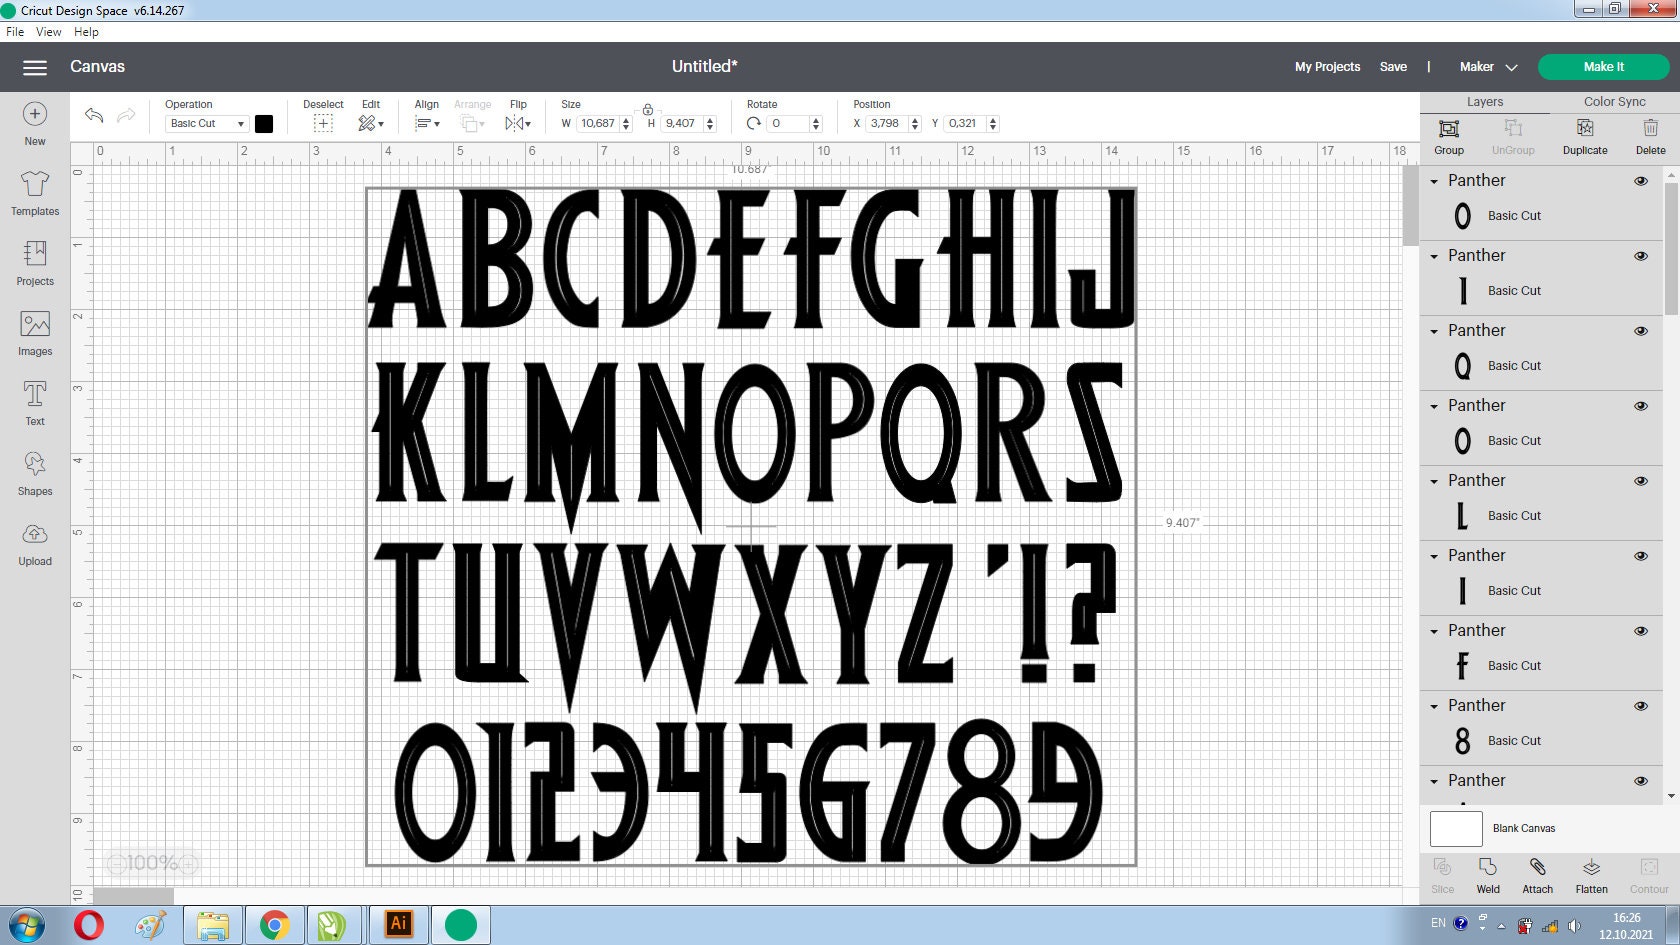Collapse the first Panther layer entry
This screenshot has width=1680, height=945.
1435,181
